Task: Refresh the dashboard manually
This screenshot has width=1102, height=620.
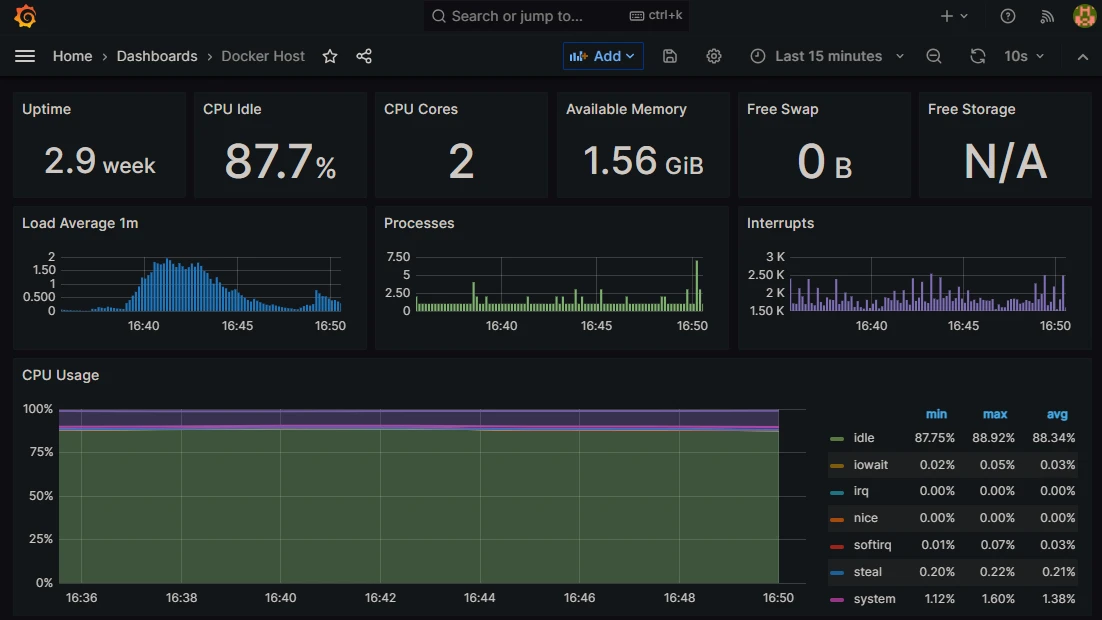Action: coord(977,56)
